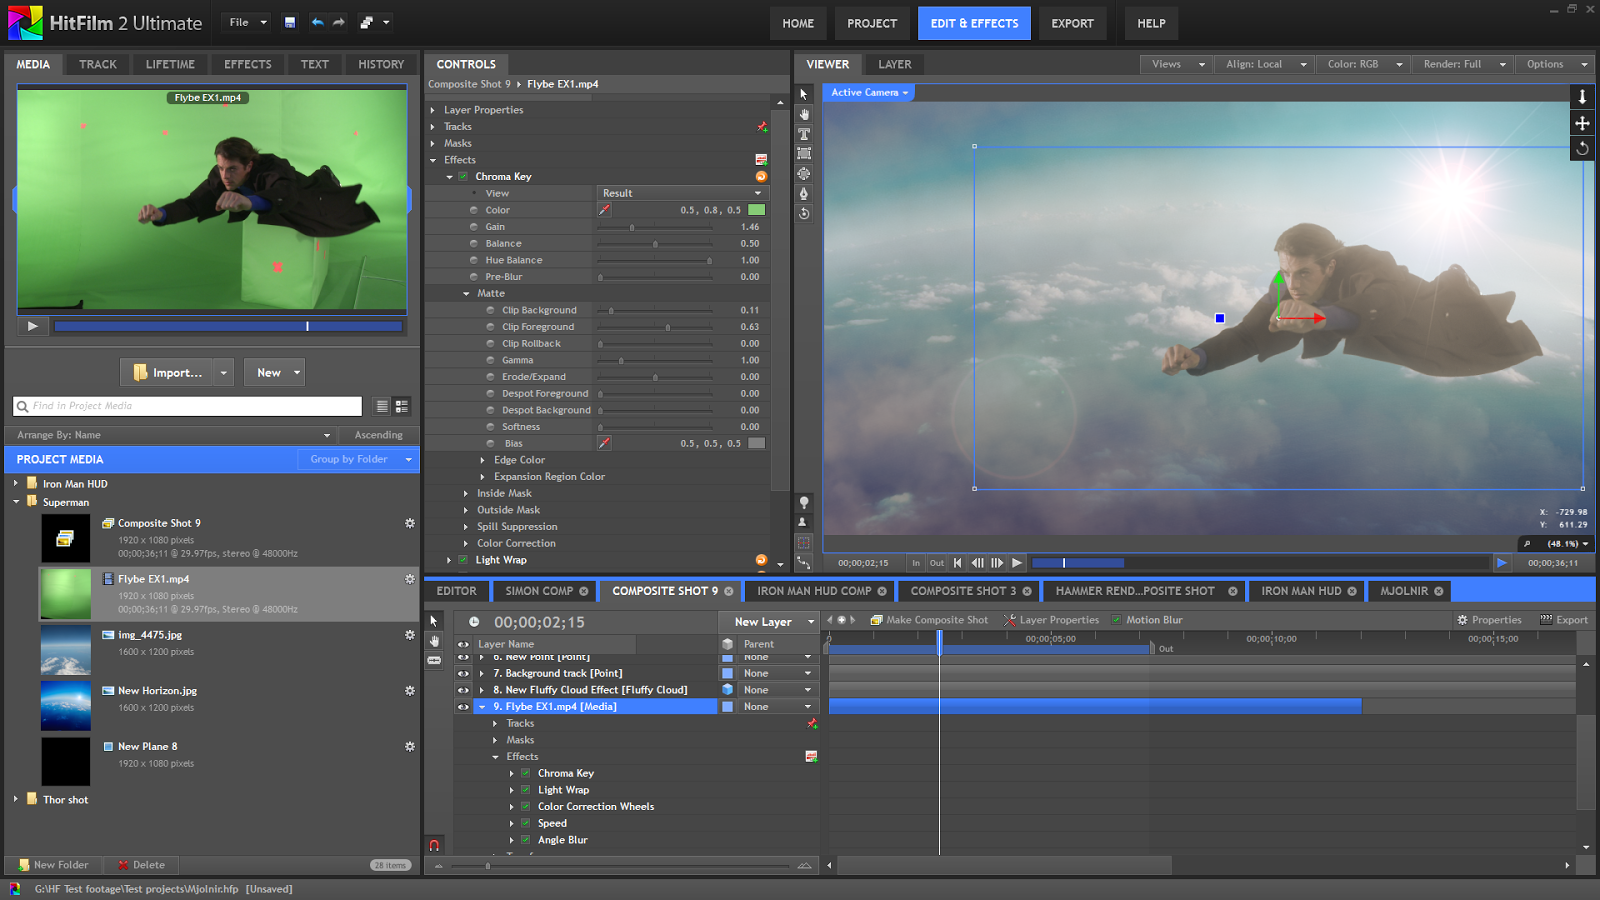Click the Import button
The height and width of the screenshot is (900, 1600).
pyautogui.click(x=167, y=372)
